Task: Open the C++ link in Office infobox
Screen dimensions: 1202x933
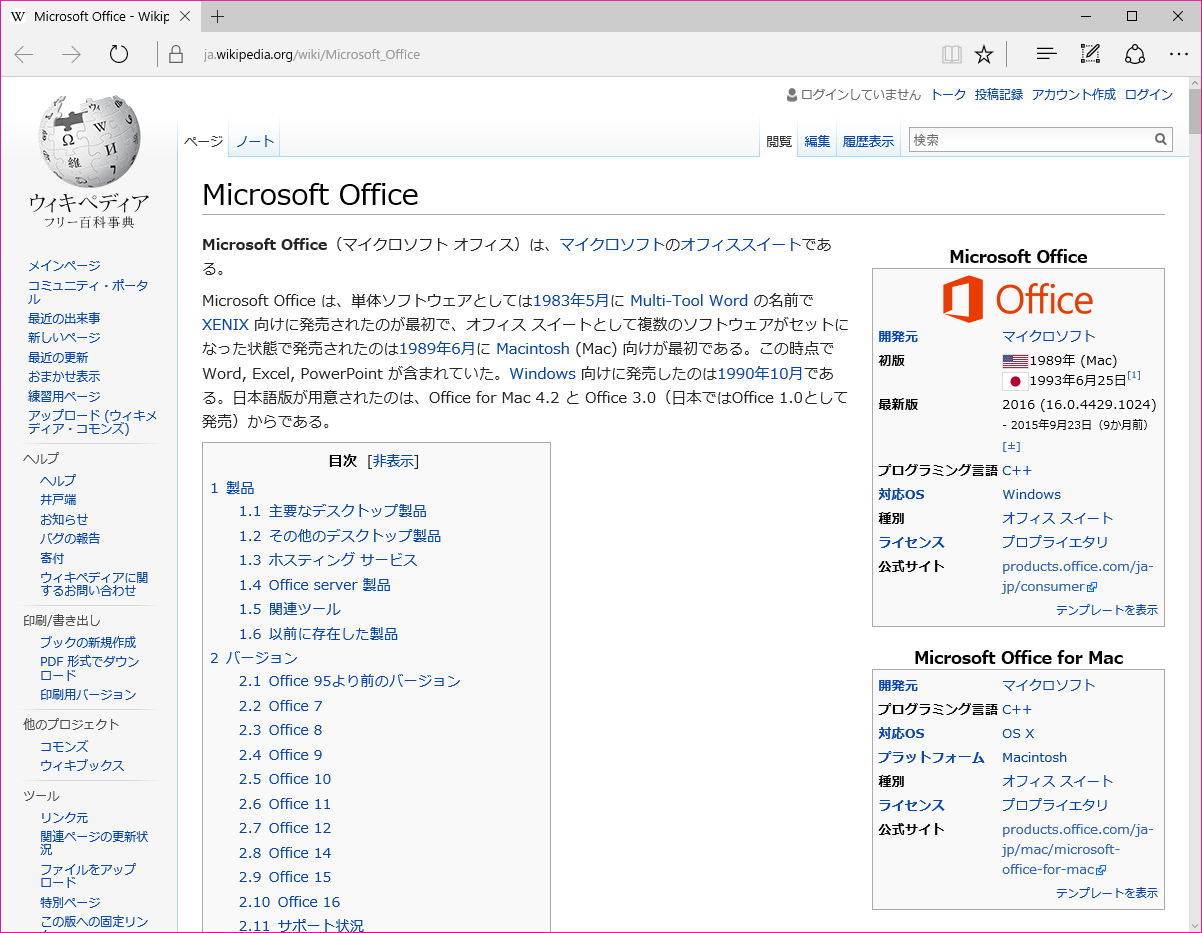Action: click(x=1017, y=470)
